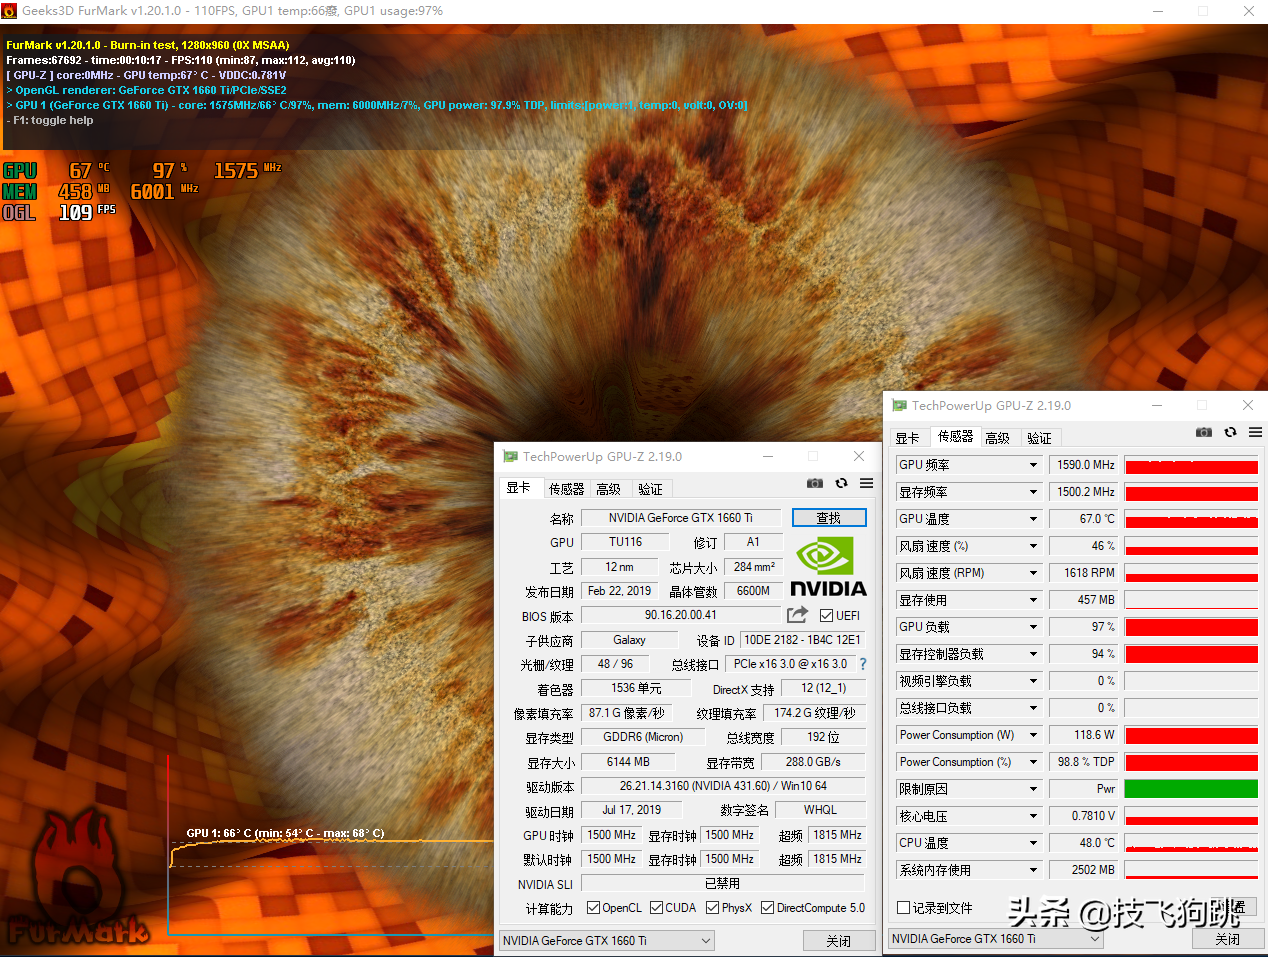The height and width of the screenshot is (957, 1268).
Task: Open the GPU 负载 sensor dropdown
Action: (x=1033, y=627)
